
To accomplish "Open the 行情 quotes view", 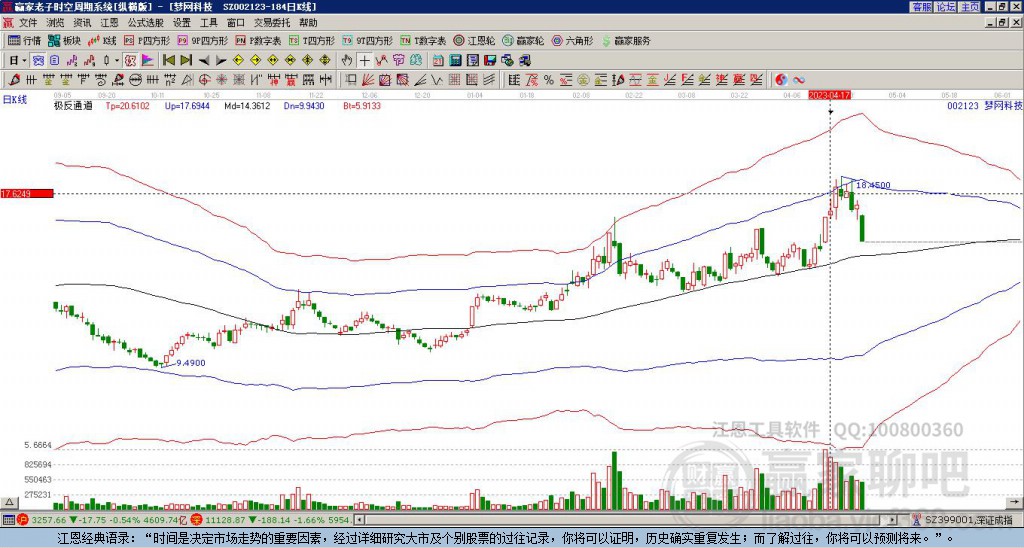I will click(x=24, y=40).
